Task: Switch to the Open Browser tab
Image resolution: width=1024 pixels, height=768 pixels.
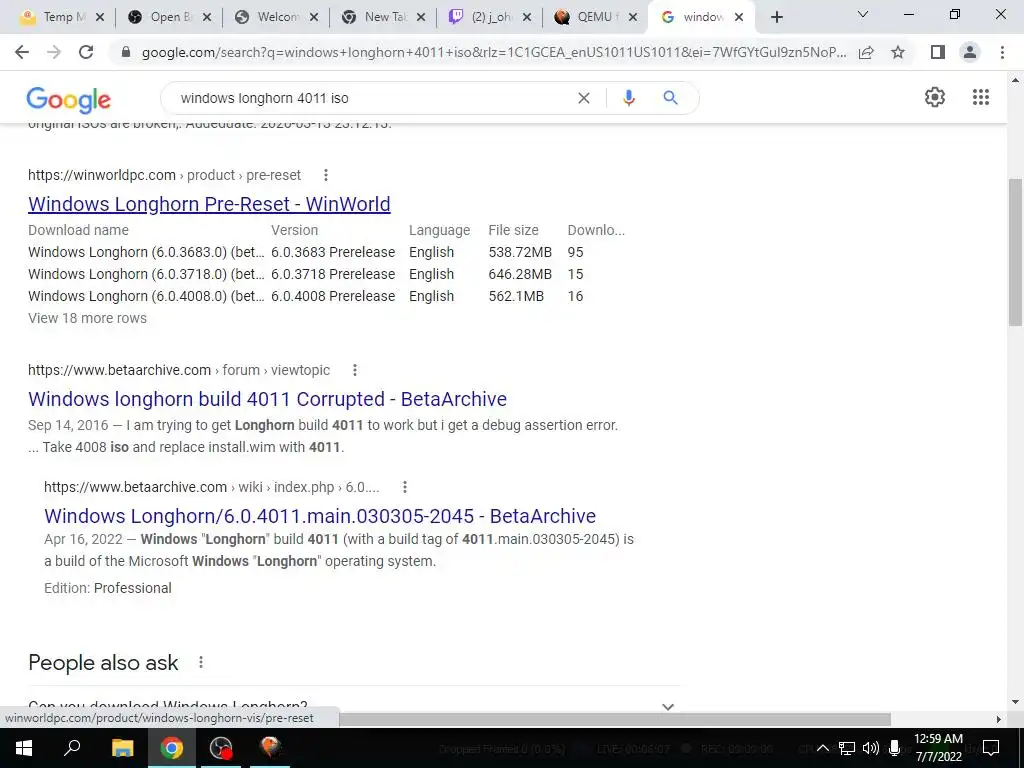Action: (x=168, y=17)
